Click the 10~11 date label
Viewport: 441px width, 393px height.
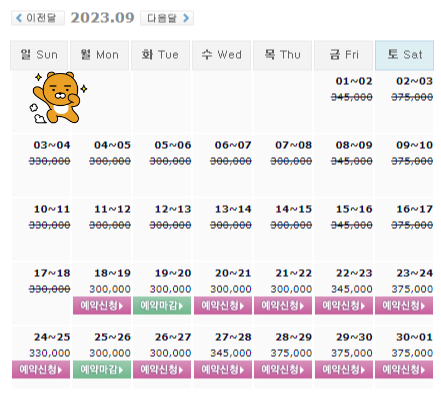[x=52, y=209]
